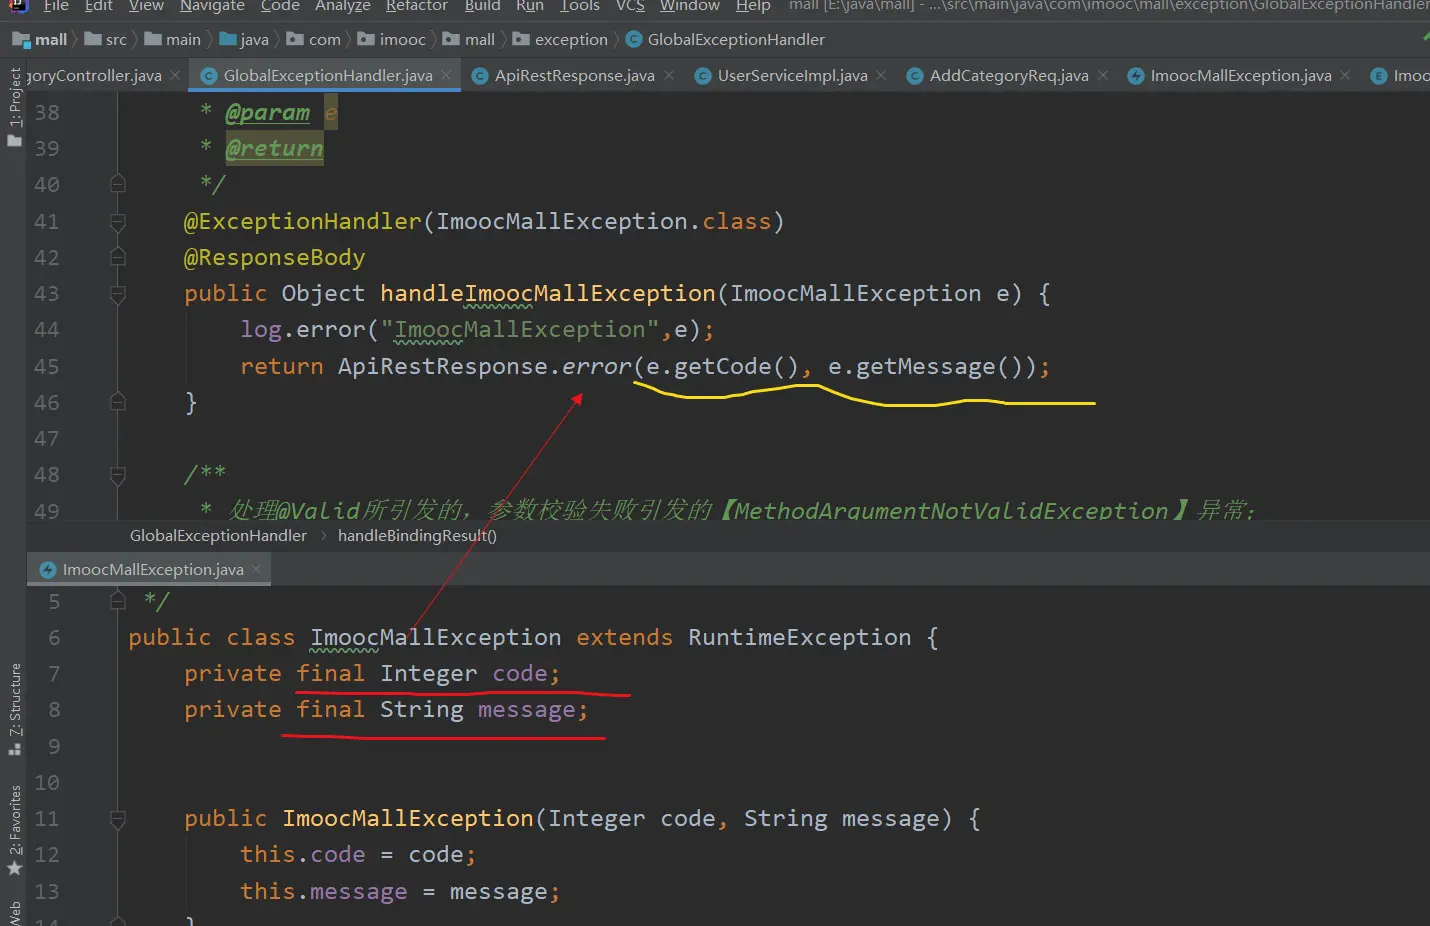1430x926 pixels.
Task: Click the mall project folder breadcrumb icon
Action: pos(21,40)
